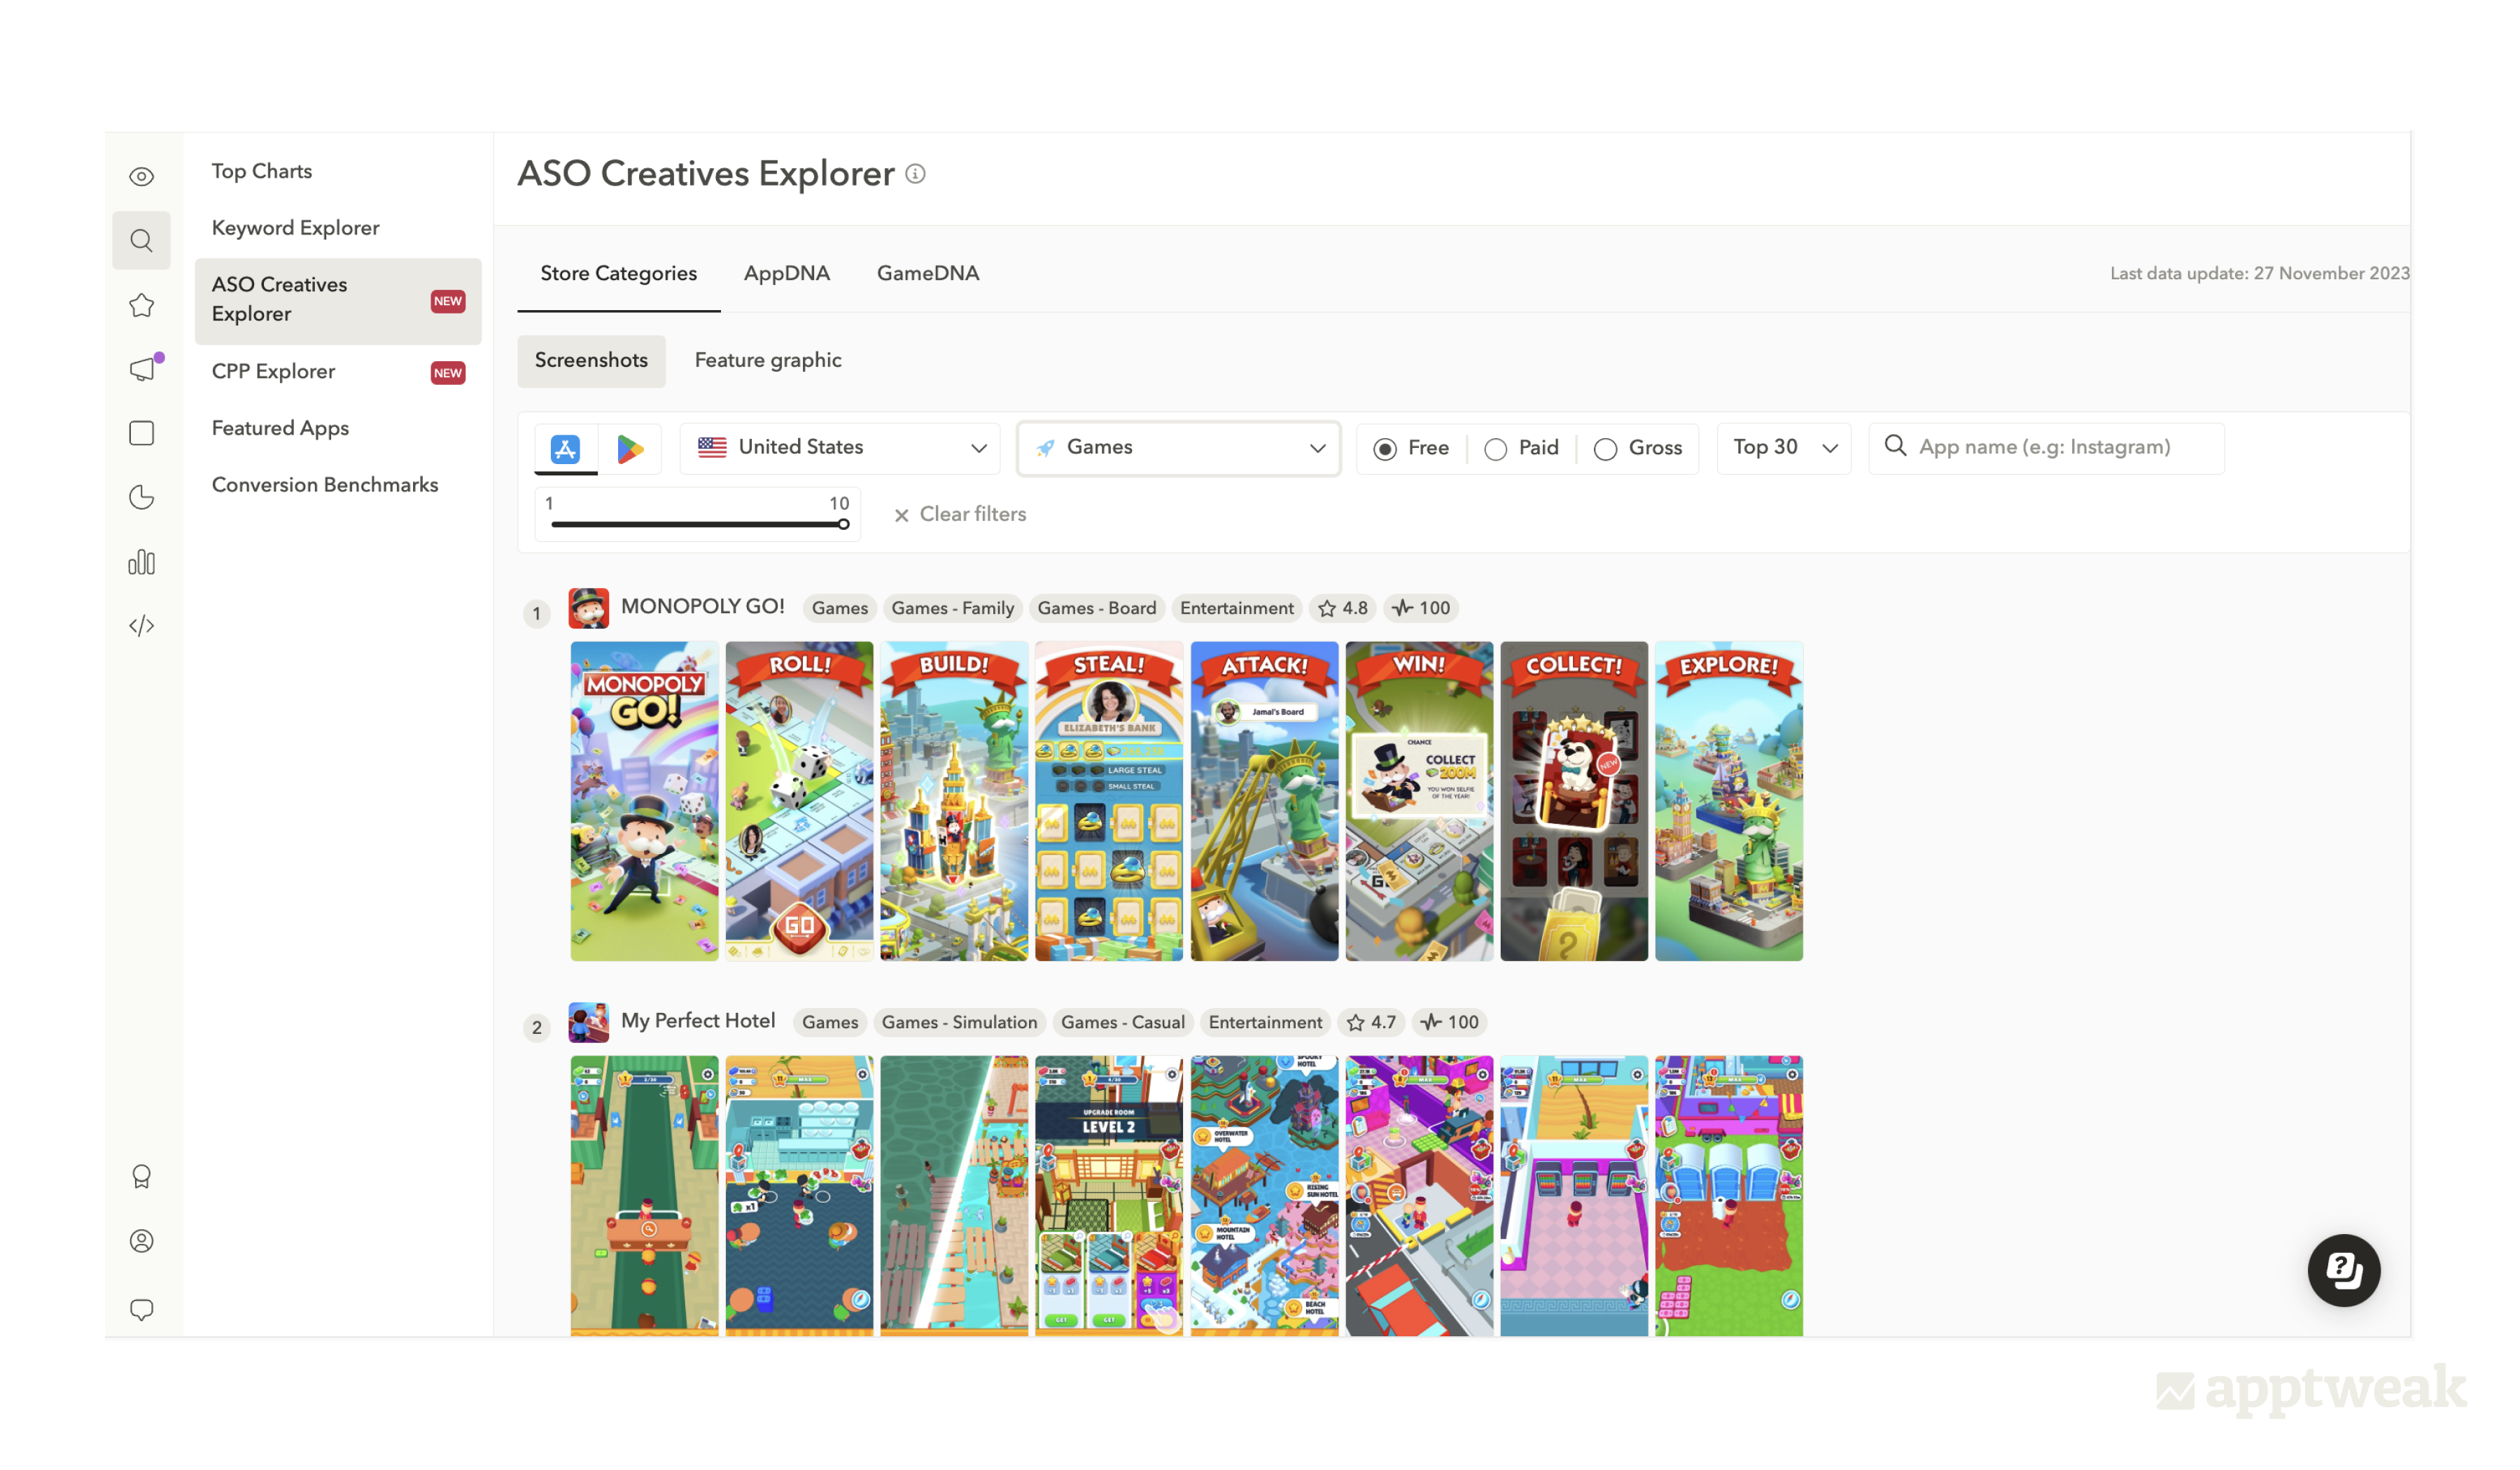Click the star rating 4.7 badge
Screen dimensions: 2520x1470
pos(1371,1022)
